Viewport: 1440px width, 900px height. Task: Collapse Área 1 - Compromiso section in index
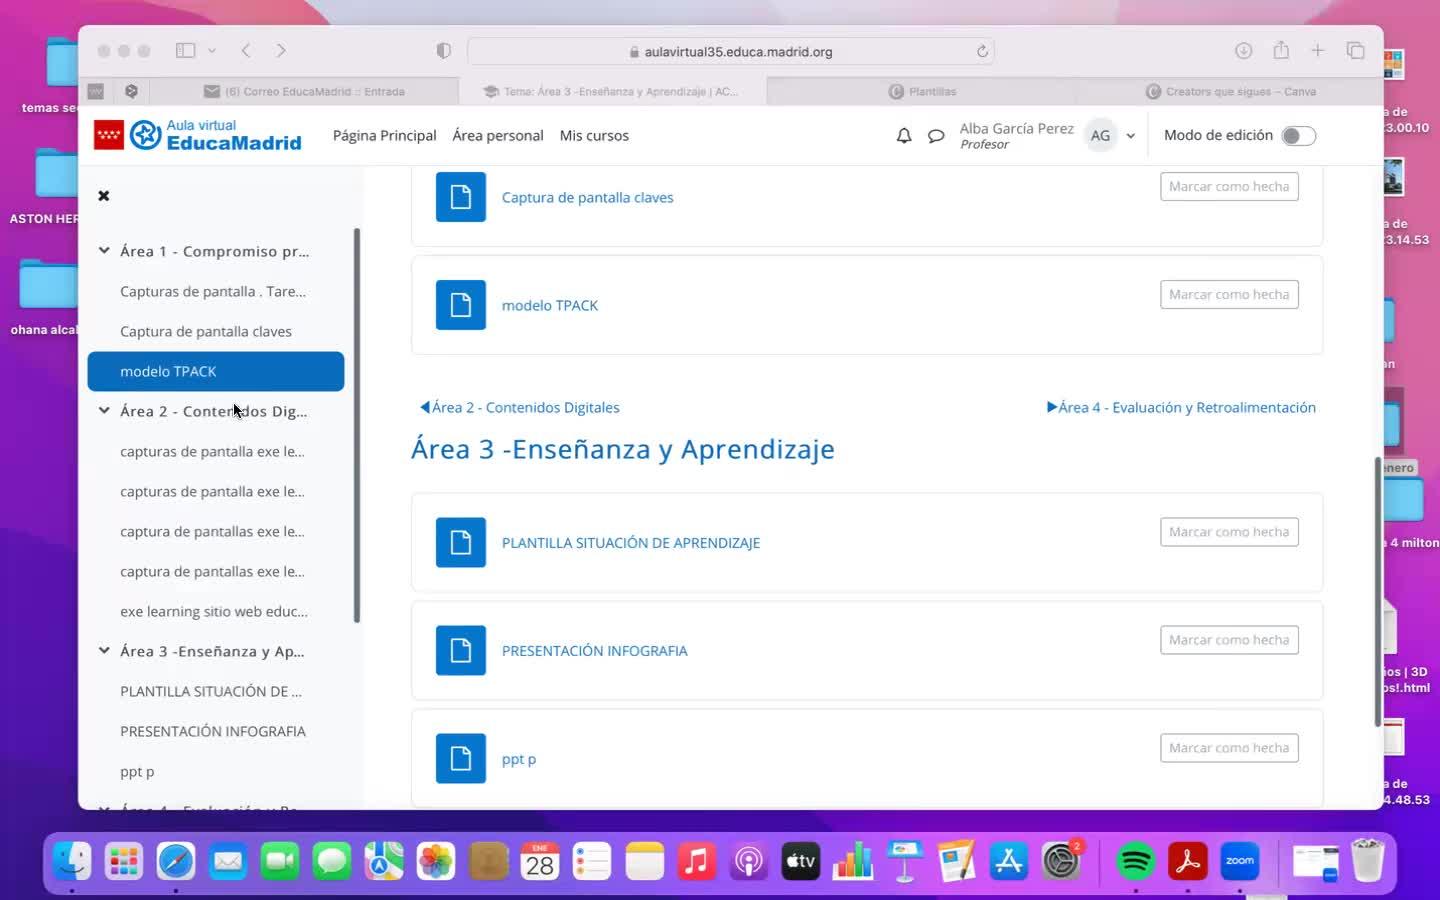click(104, 251)
